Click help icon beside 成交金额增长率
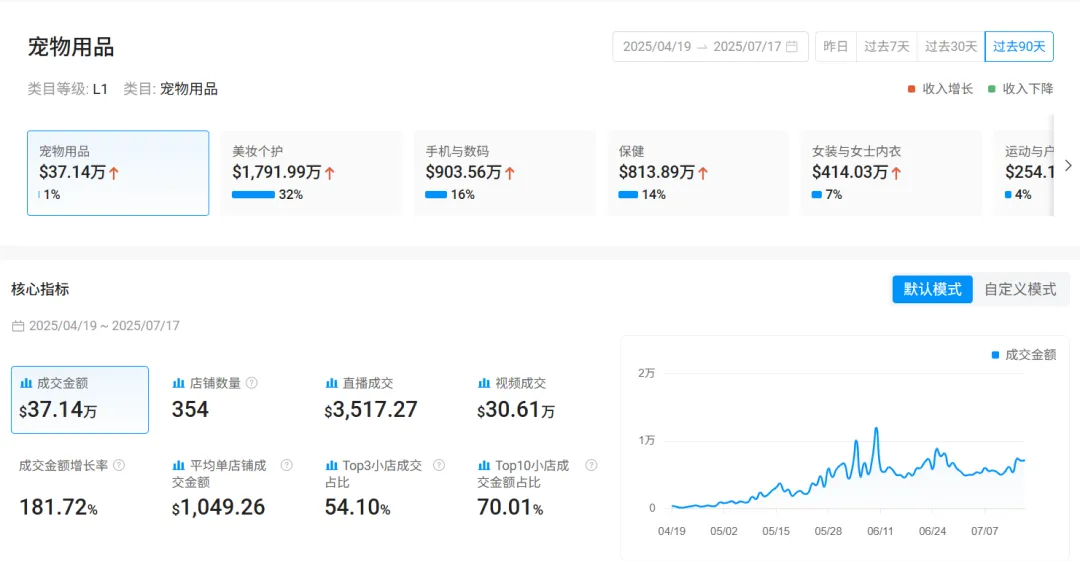 119,465
